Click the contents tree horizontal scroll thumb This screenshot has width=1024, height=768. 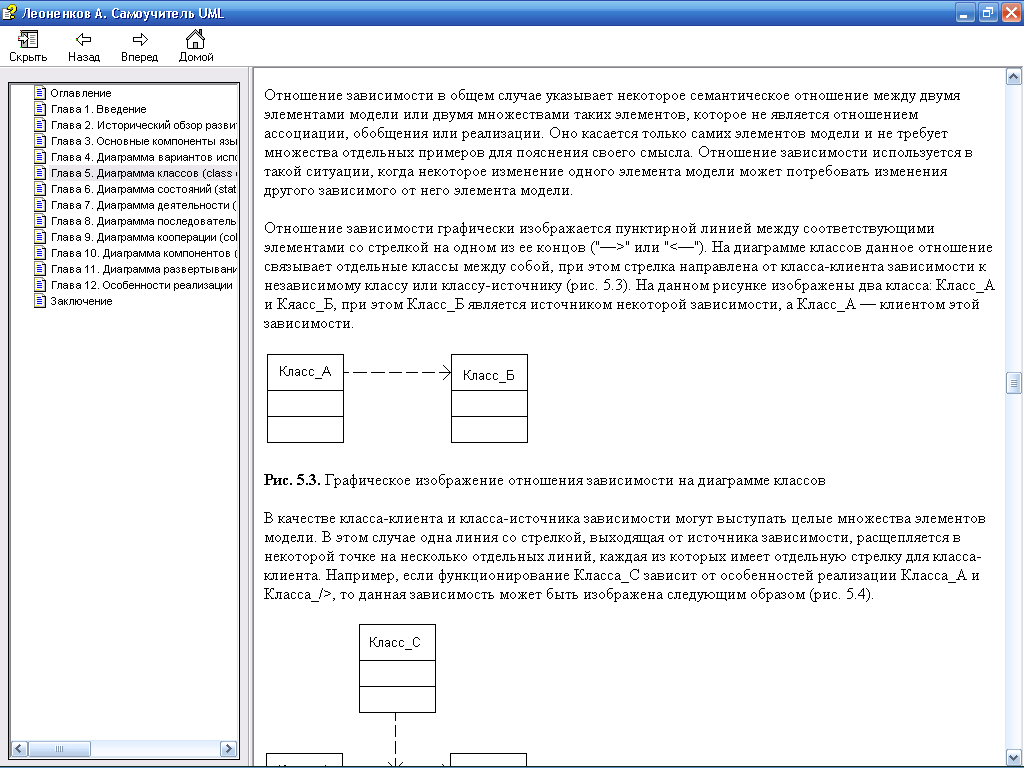[59, 748]
